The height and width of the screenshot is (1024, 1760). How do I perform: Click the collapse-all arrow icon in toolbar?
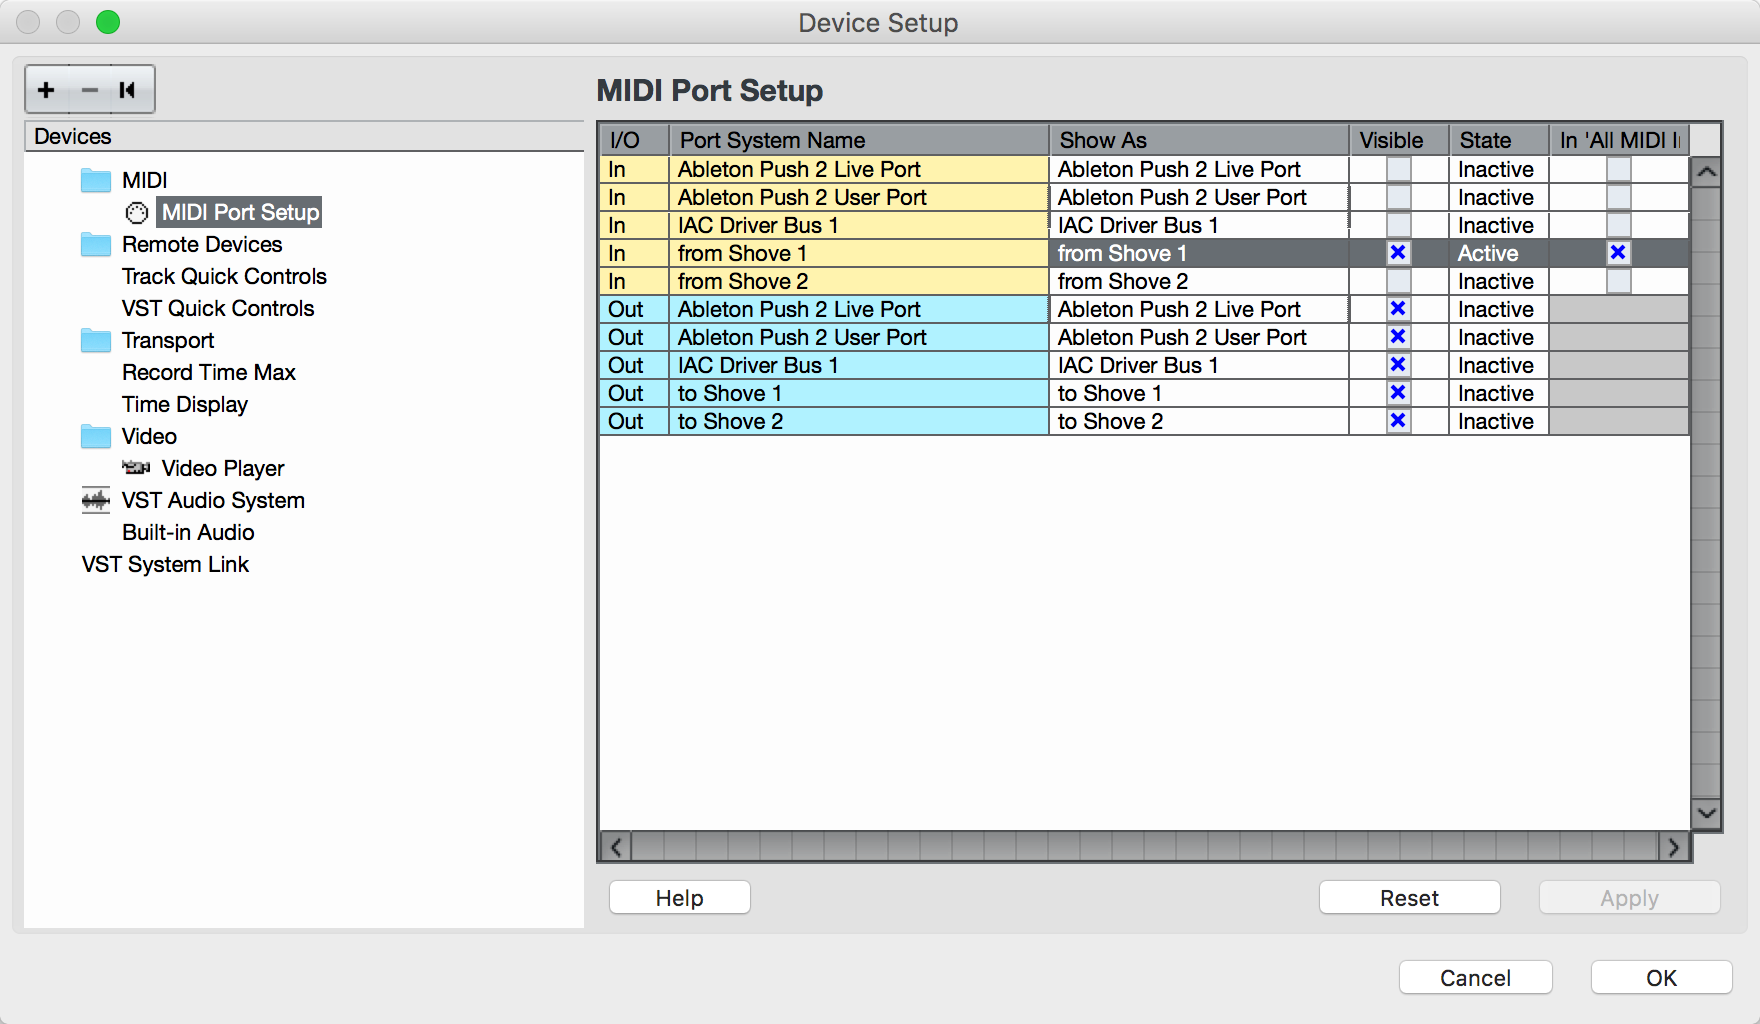pos(128,90)
